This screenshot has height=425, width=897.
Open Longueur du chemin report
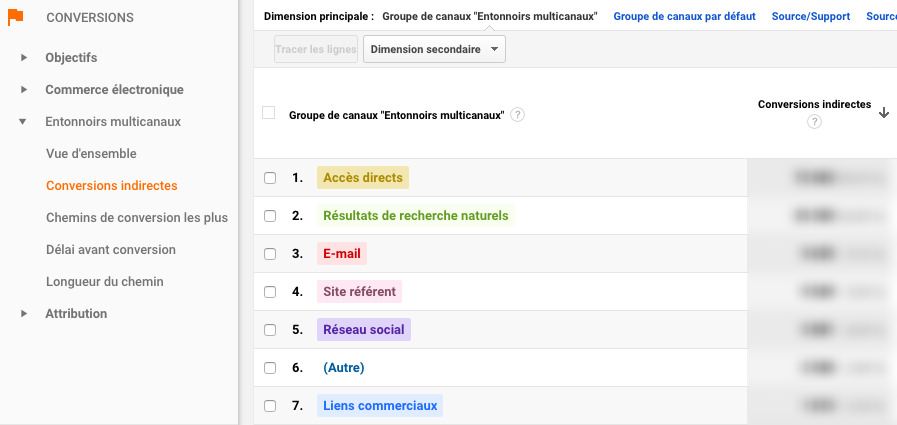[104, 282]
